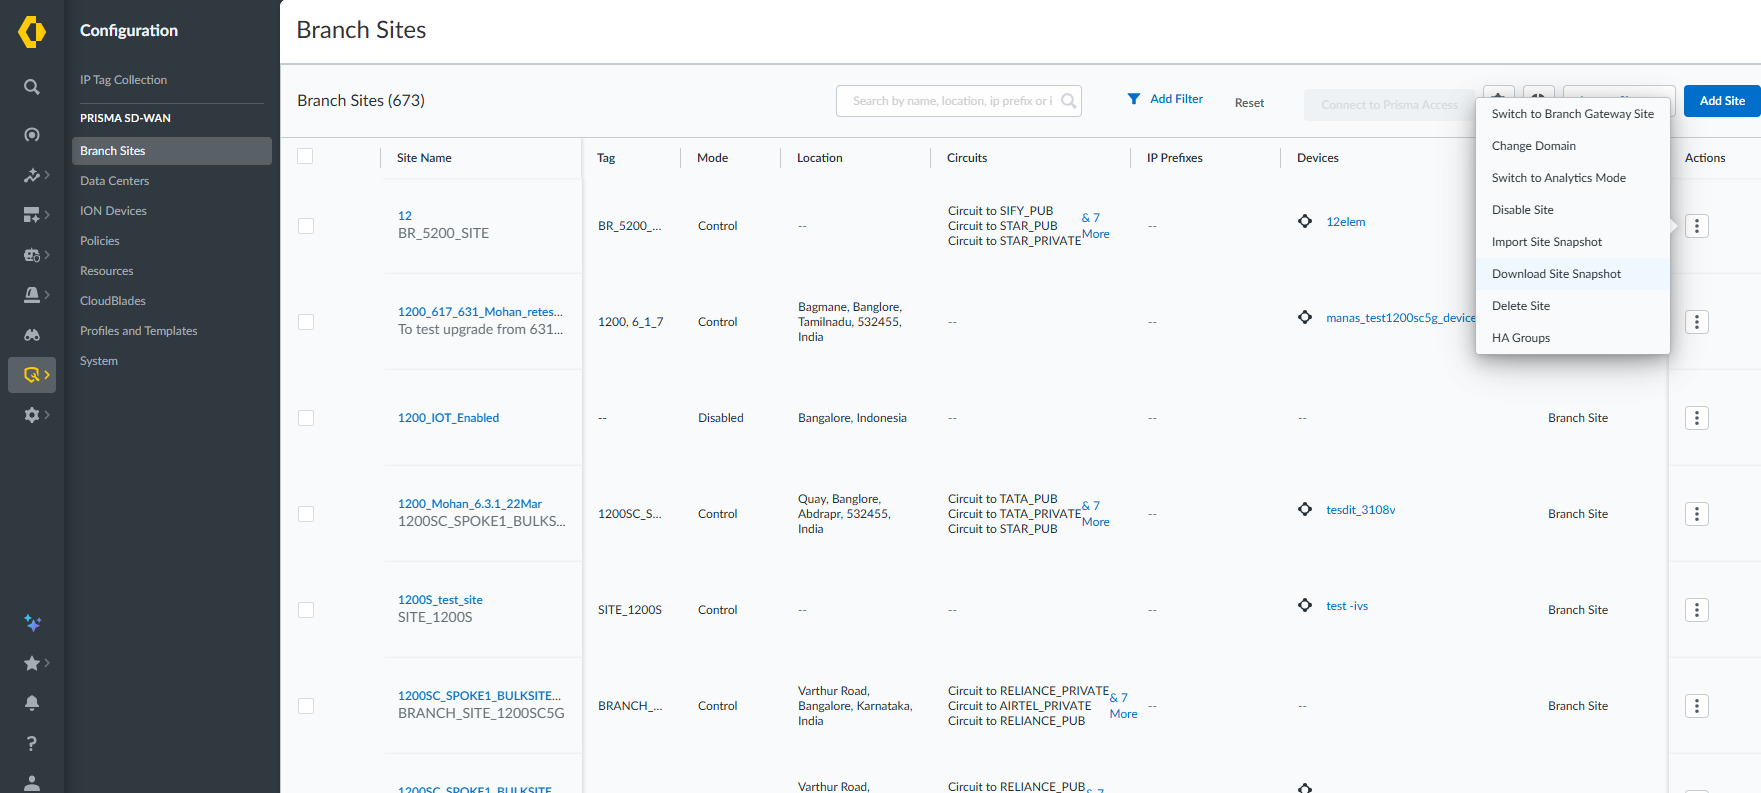Screen dimensions: 1761x793
Task: Choose Download Site Snapshot from menu
Action: (1556, 274)
